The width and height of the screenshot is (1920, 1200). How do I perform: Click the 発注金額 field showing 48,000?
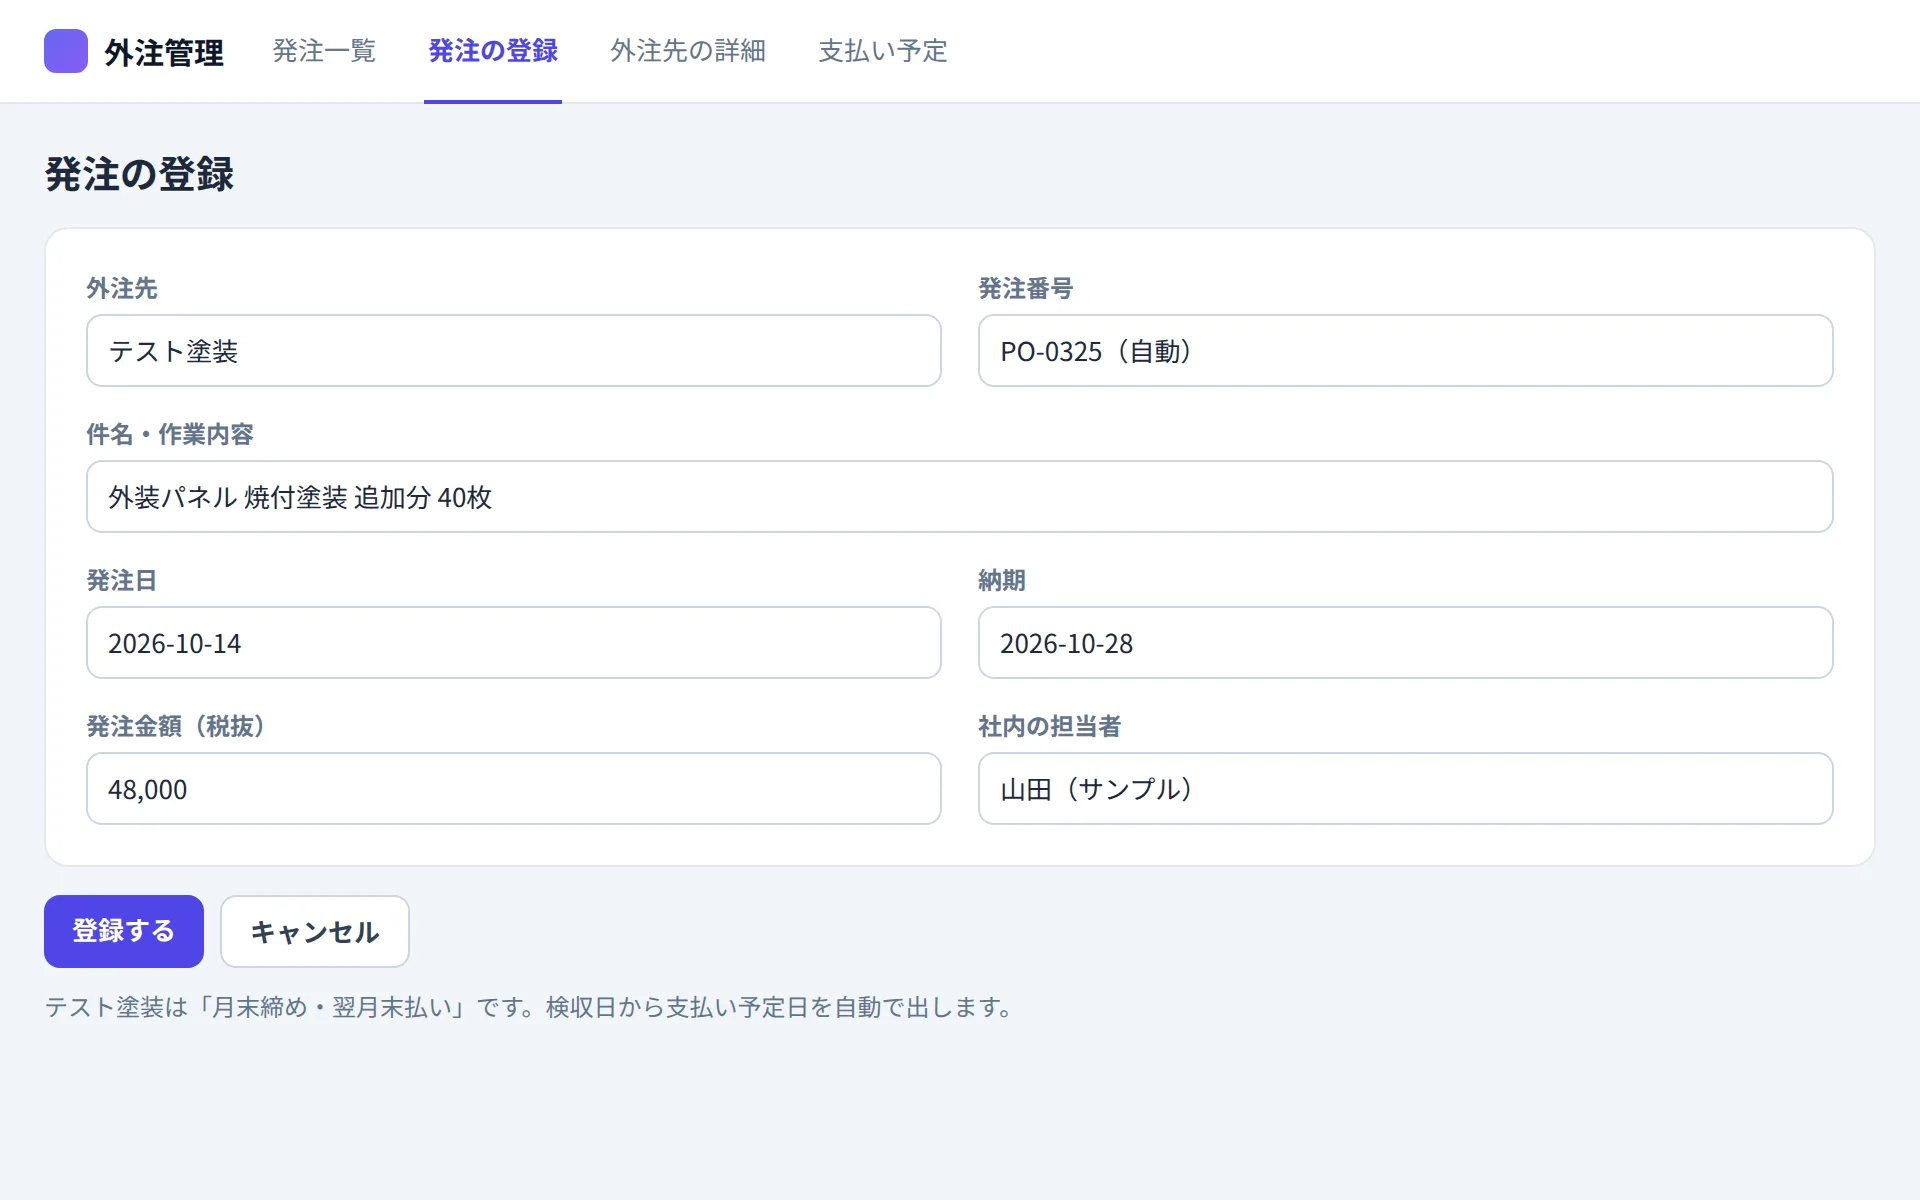tap(514, 789)
